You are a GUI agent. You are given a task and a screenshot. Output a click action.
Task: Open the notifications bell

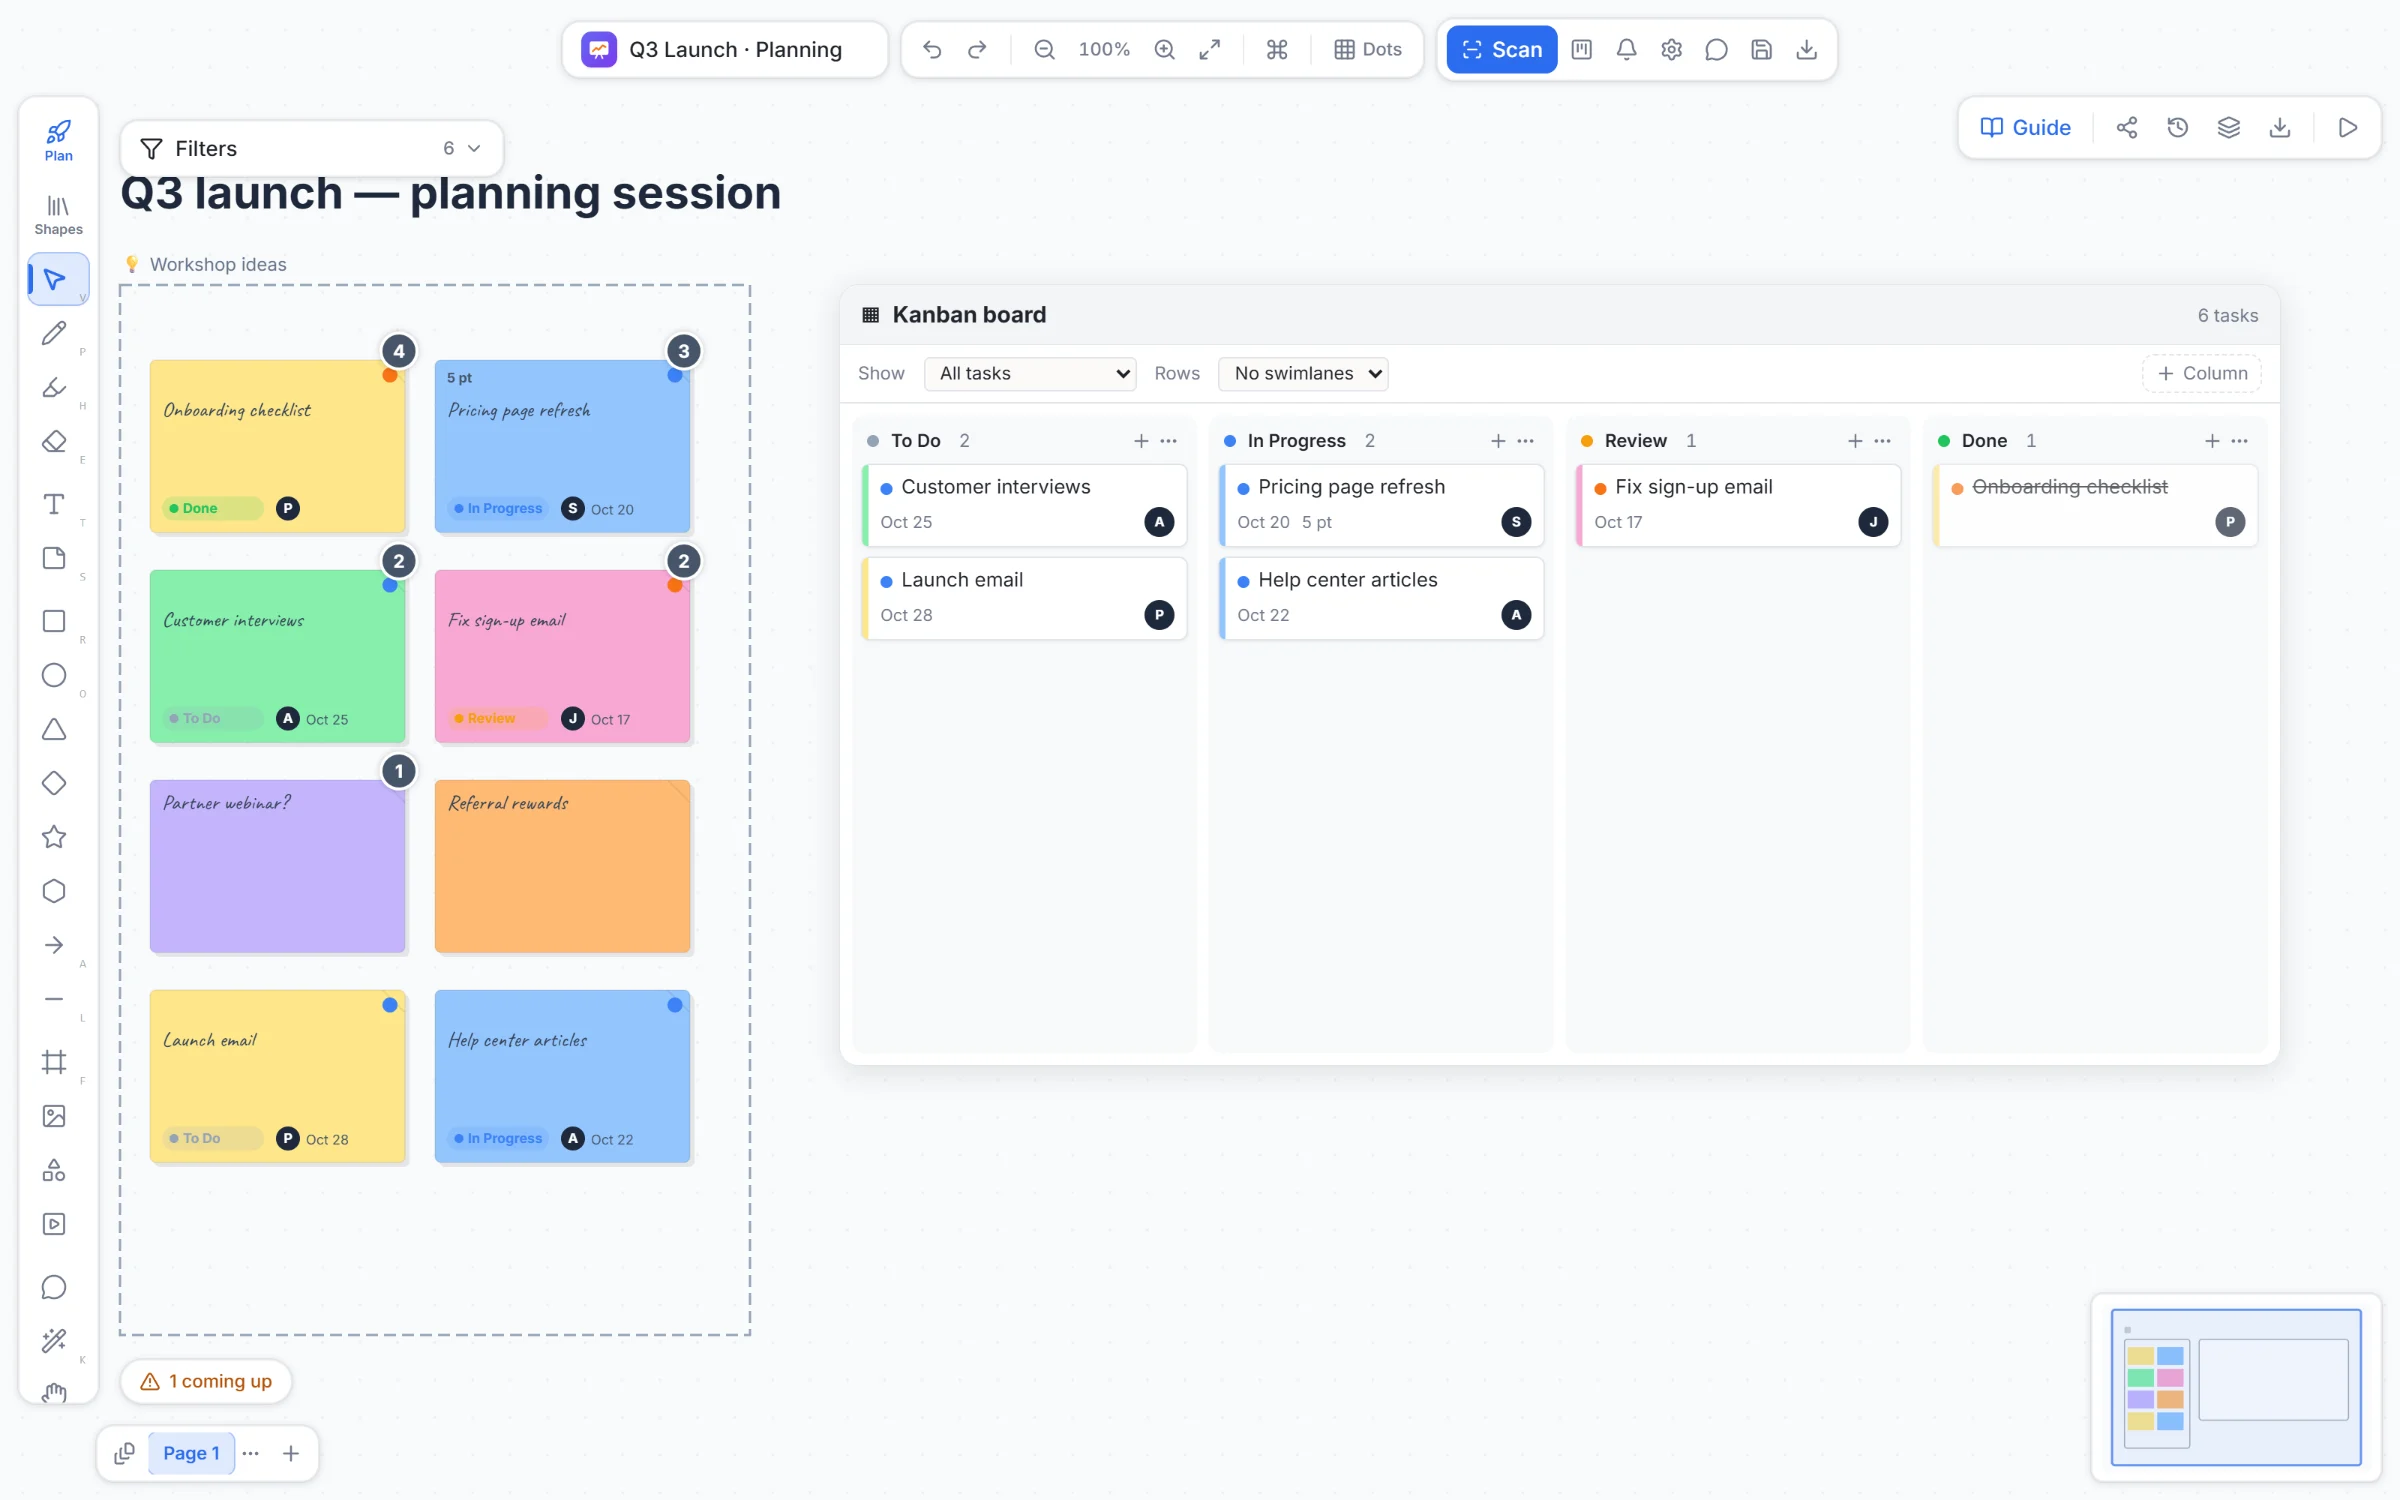tap(1626, 49)
